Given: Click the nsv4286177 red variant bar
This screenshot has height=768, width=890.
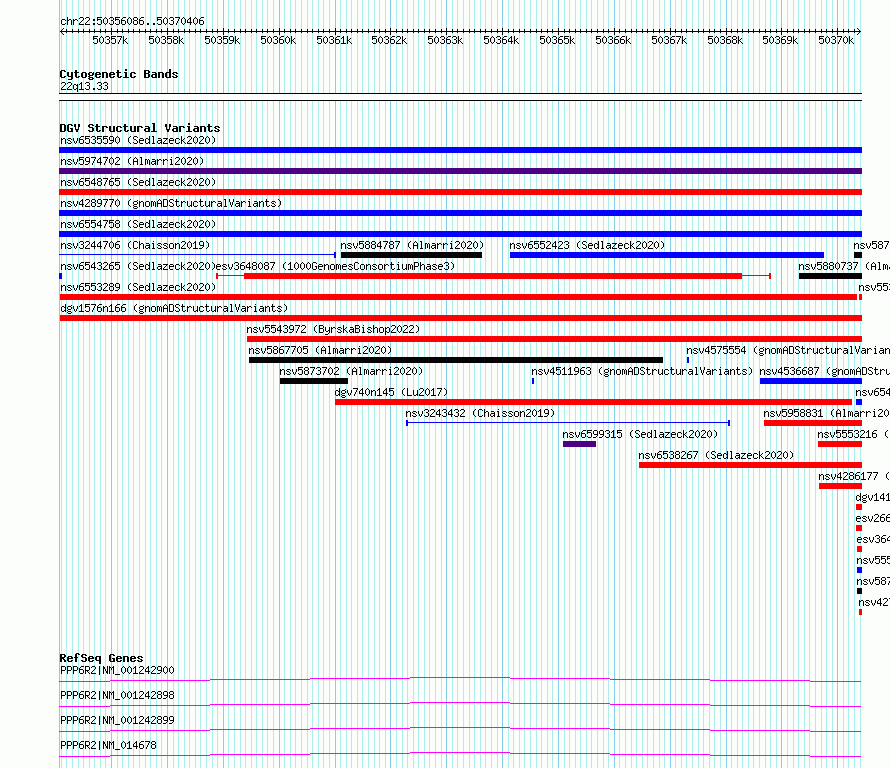Looking at the screenshot, I should 841,486.
